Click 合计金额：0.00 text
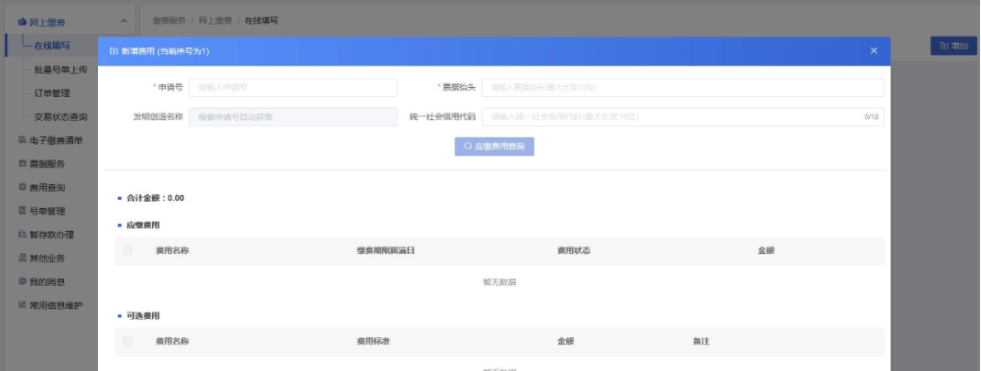981x371 pixels. [155, 198]
